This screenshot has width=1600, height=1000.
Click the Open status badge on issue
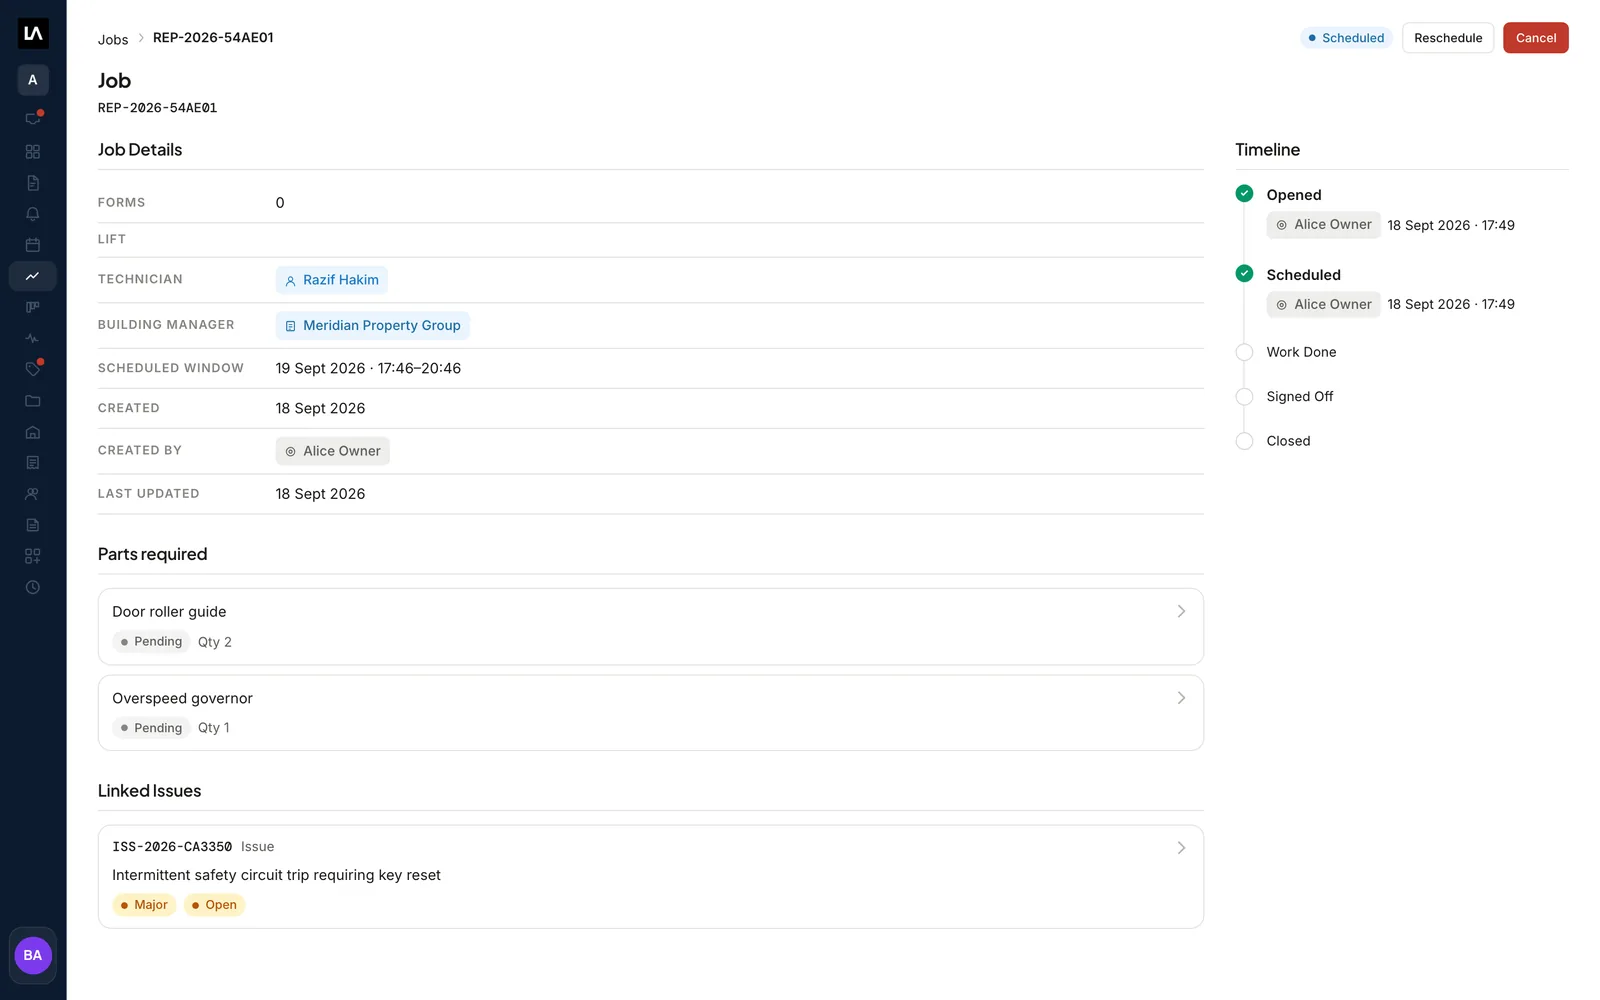214,905
